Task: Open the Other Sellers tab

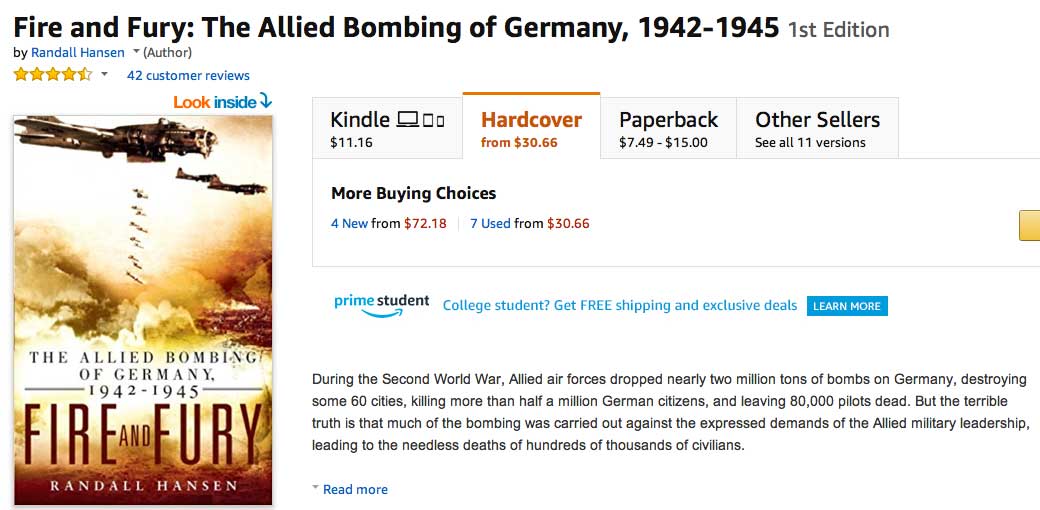Action: (x=817, y=129)
